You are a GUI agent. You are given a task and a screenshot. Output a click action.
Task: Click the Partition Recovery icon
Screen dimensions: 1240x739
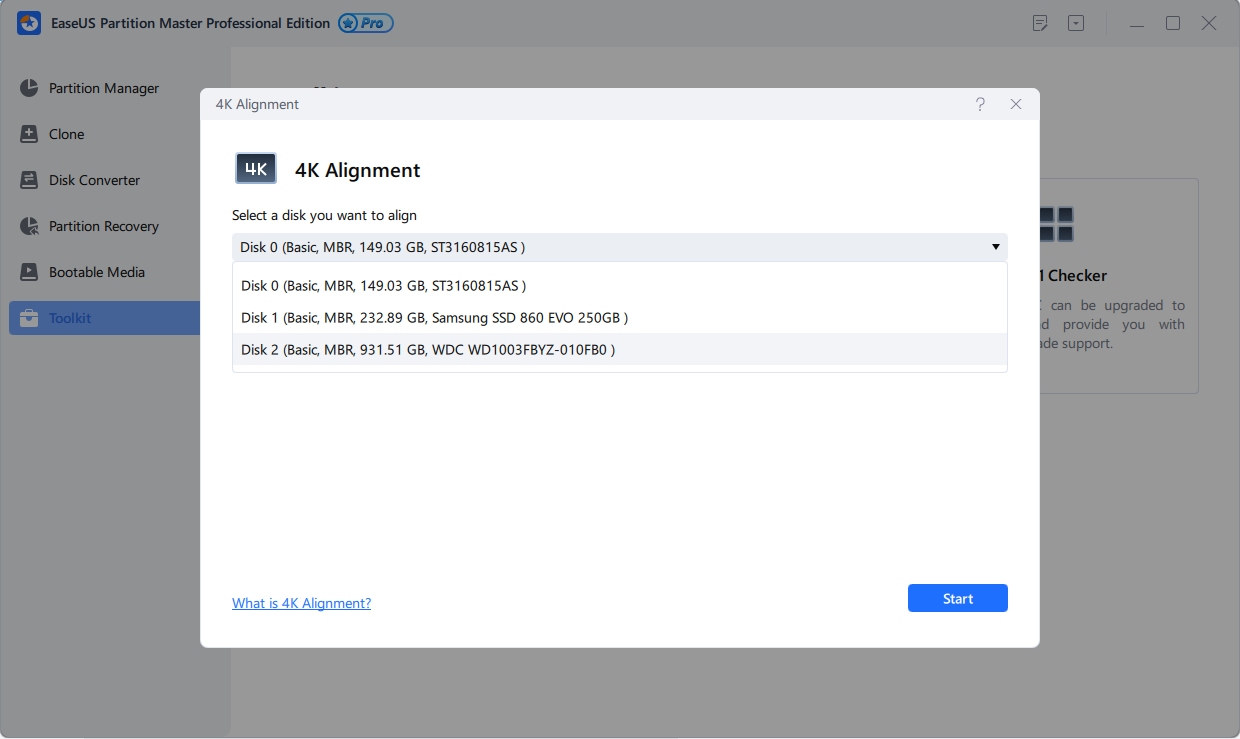[29, 226]
